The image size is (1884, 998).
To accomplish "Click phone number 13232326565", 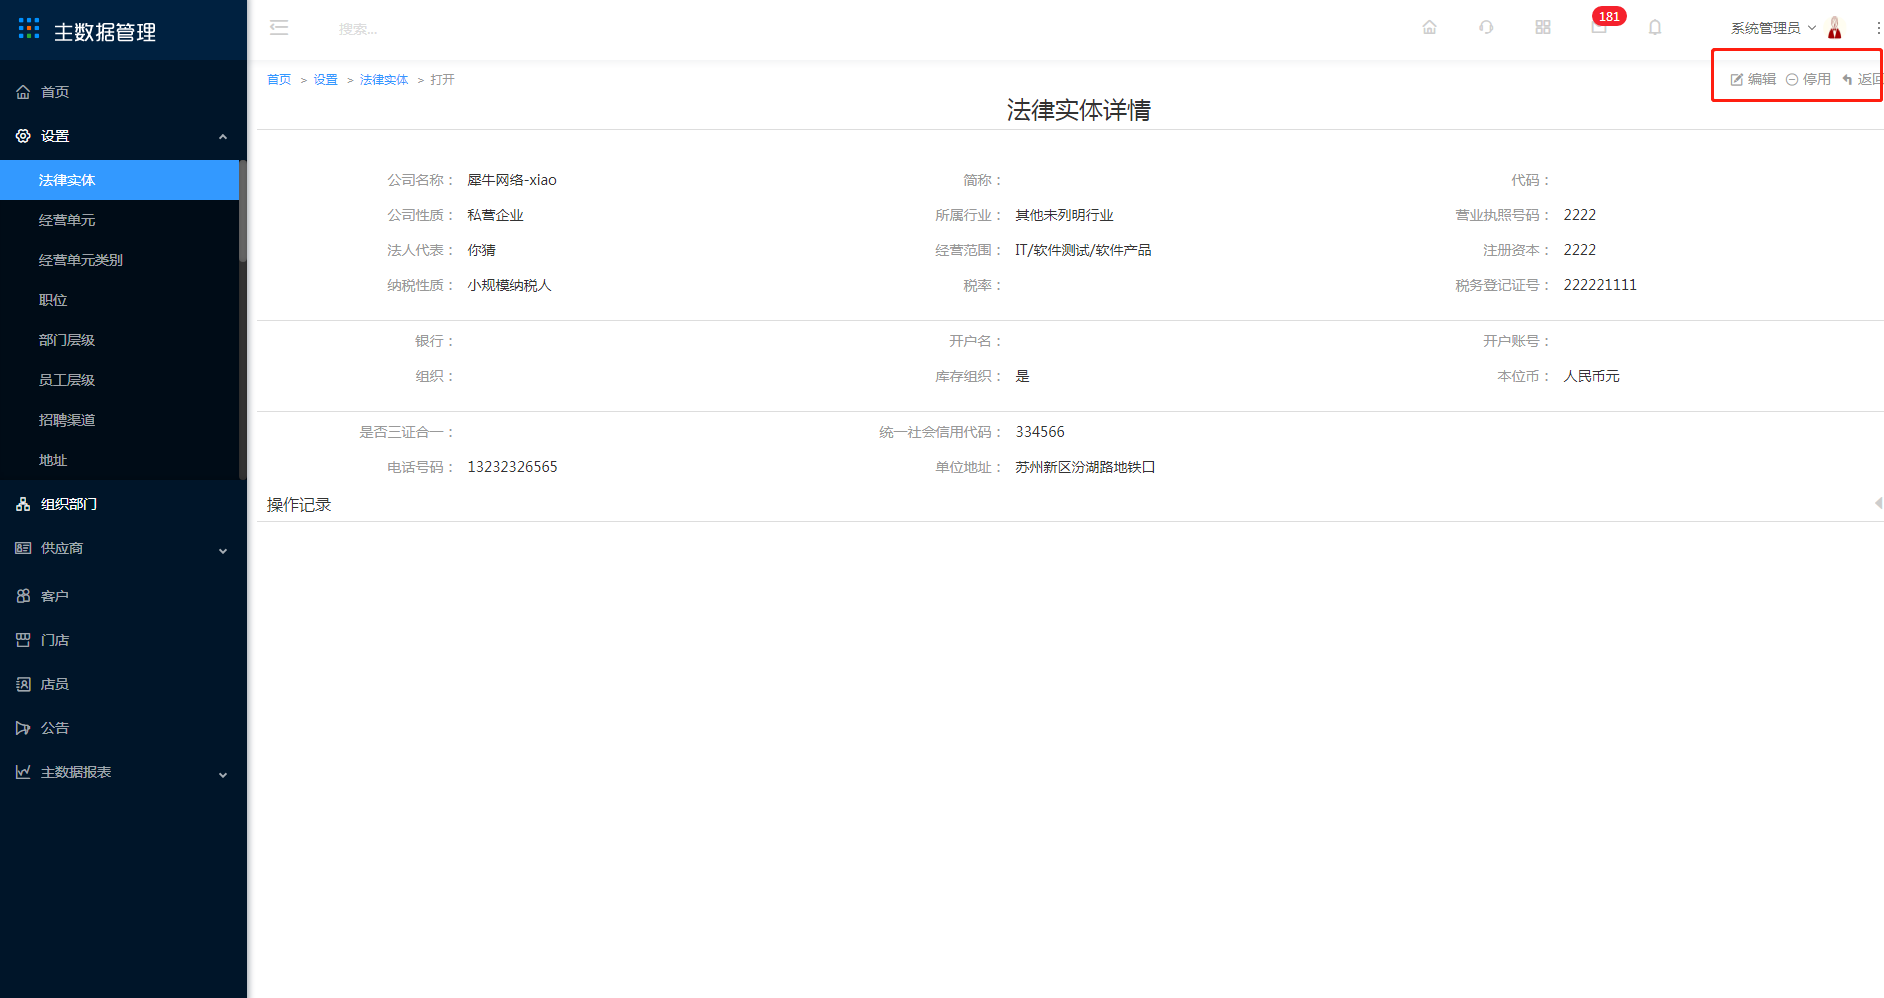I will click(x=512, y=467).
